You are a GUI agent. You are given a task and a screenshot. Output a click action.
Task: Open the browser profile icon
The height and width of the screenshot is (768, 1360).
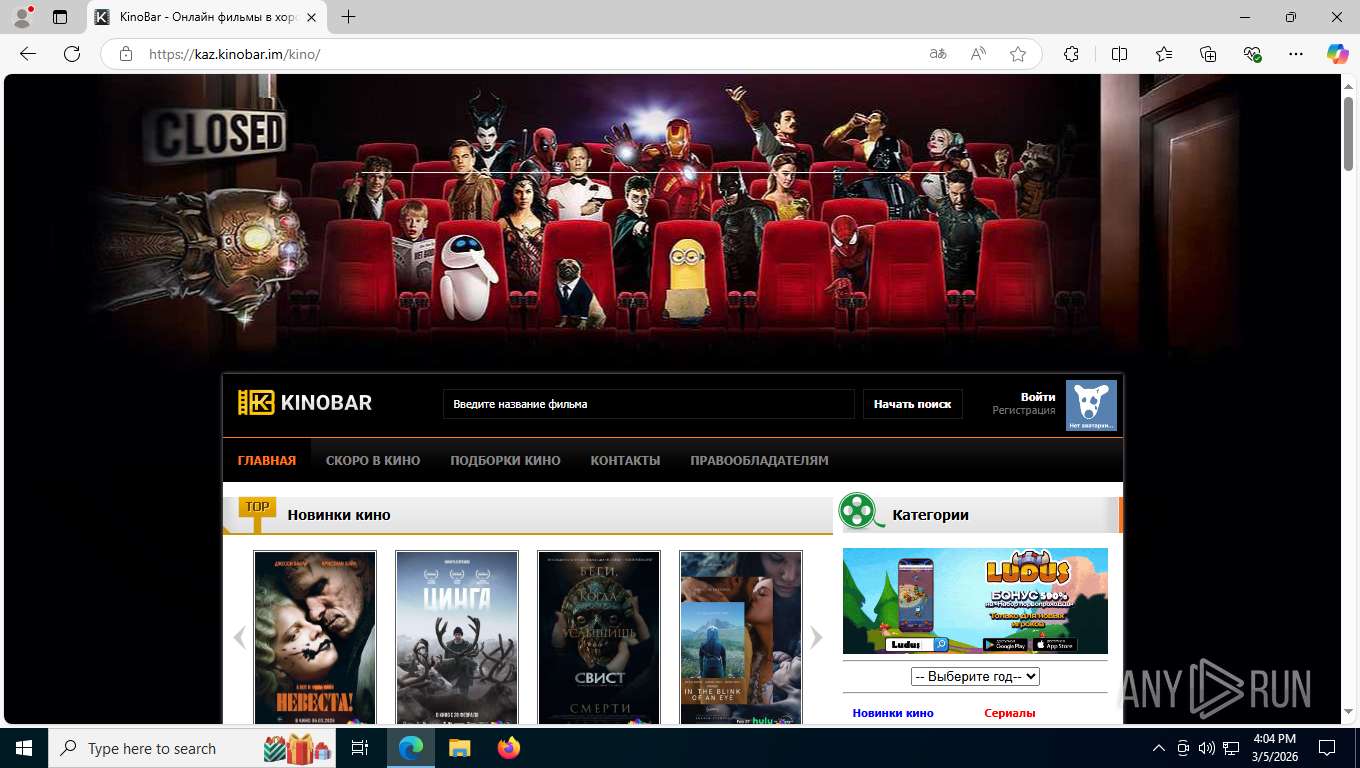[22, 17]
